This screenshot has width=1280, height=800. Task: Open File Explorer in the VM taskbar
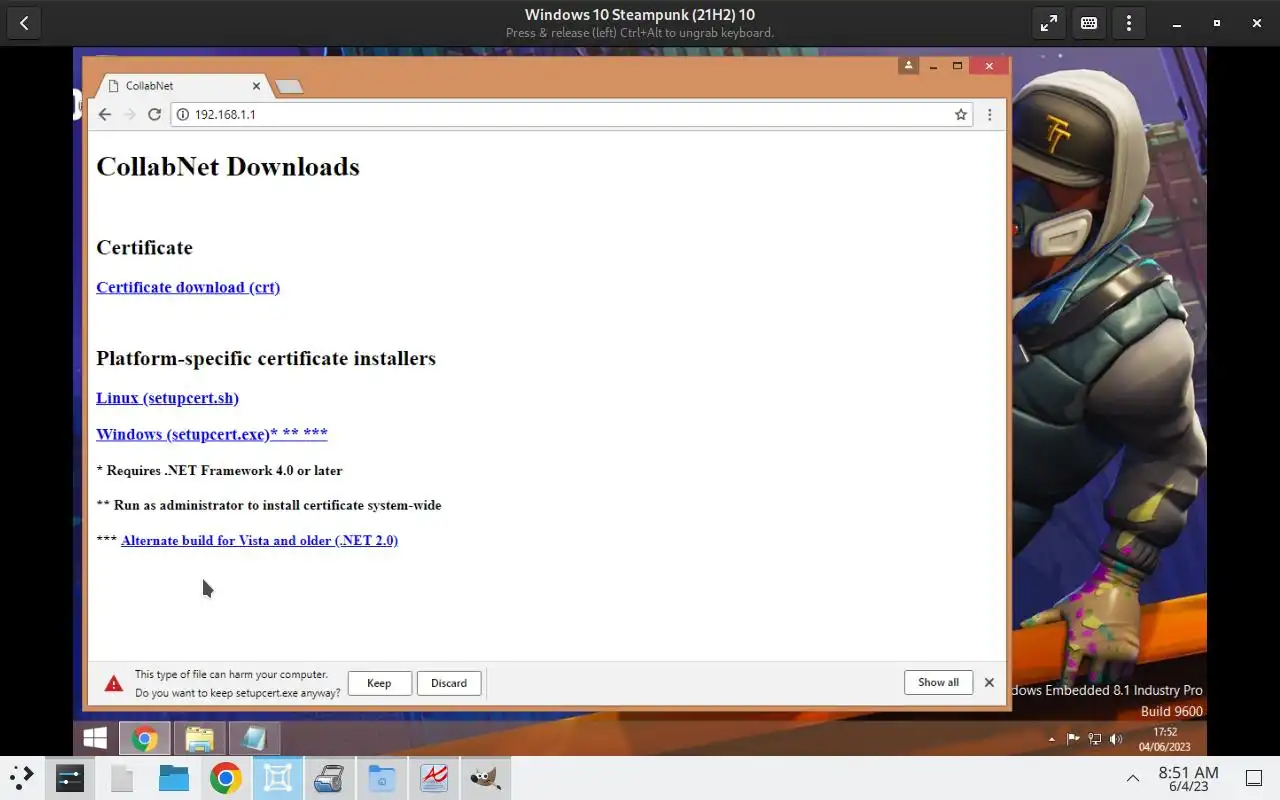tap(199, 739)
